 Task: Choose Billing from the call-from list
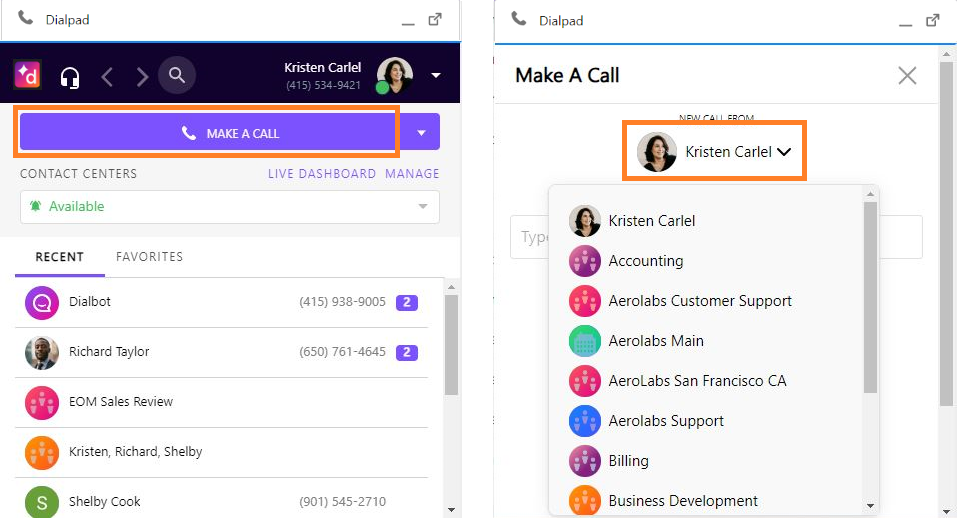(707, 461)
